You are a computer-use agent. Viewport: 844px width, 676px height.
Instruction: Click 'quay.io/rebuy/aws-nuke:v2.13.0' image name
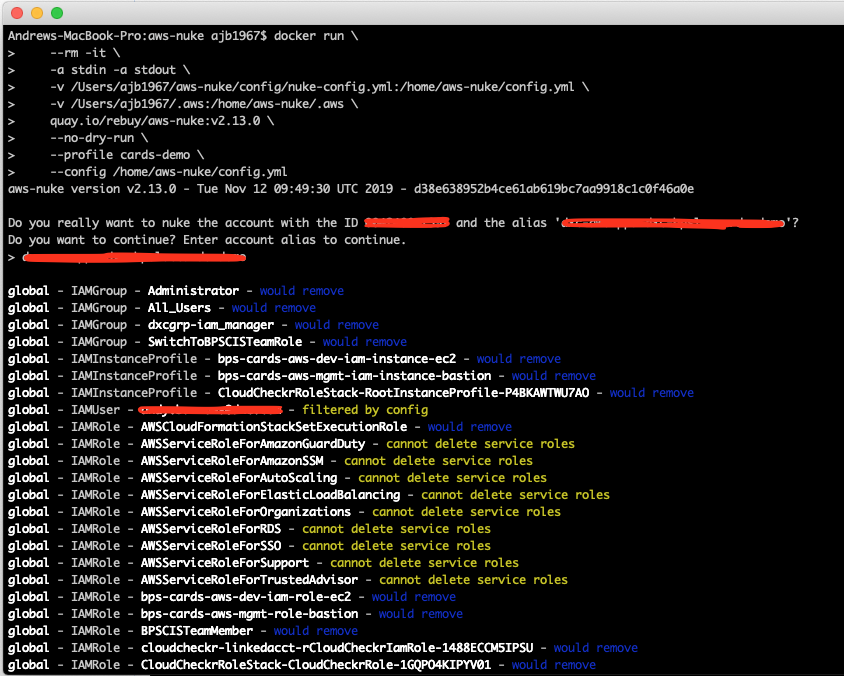(x=155, y=121)
